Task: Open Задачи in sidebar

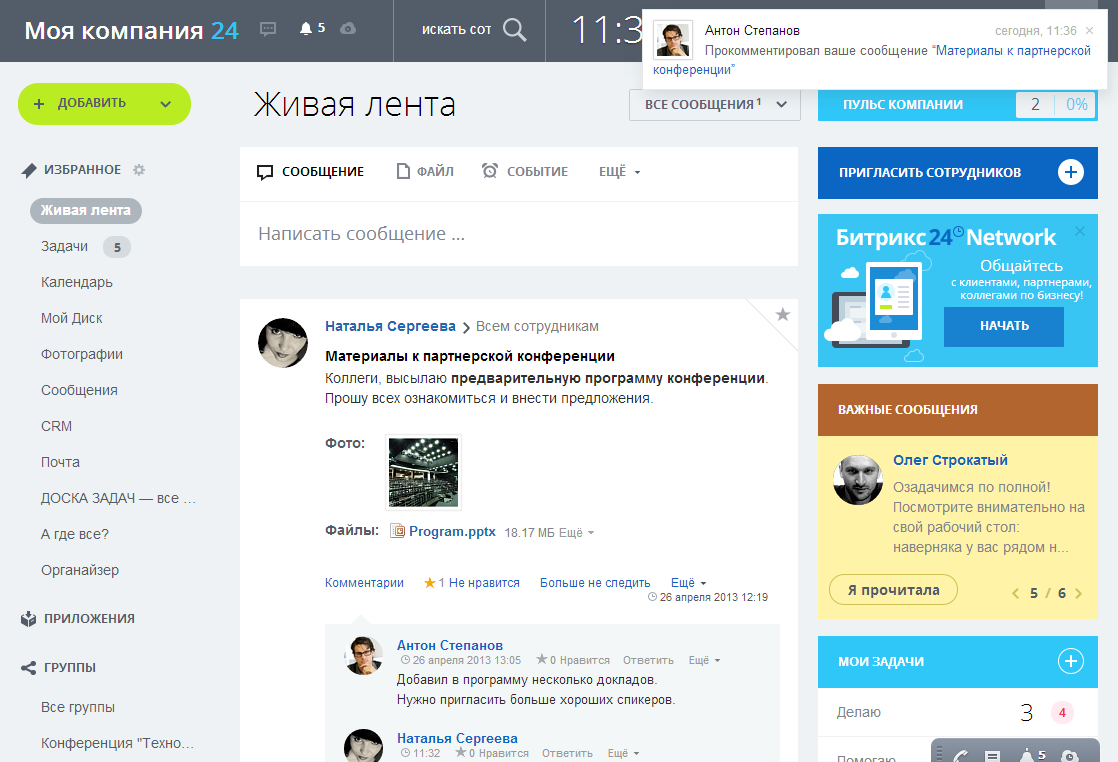Action: [x=64, y=247]
